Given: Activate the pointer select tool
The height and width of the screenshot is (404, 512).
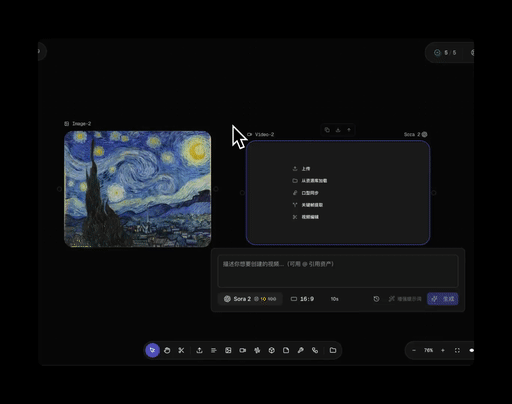Looking at the screenshot, I should [152, 350].
